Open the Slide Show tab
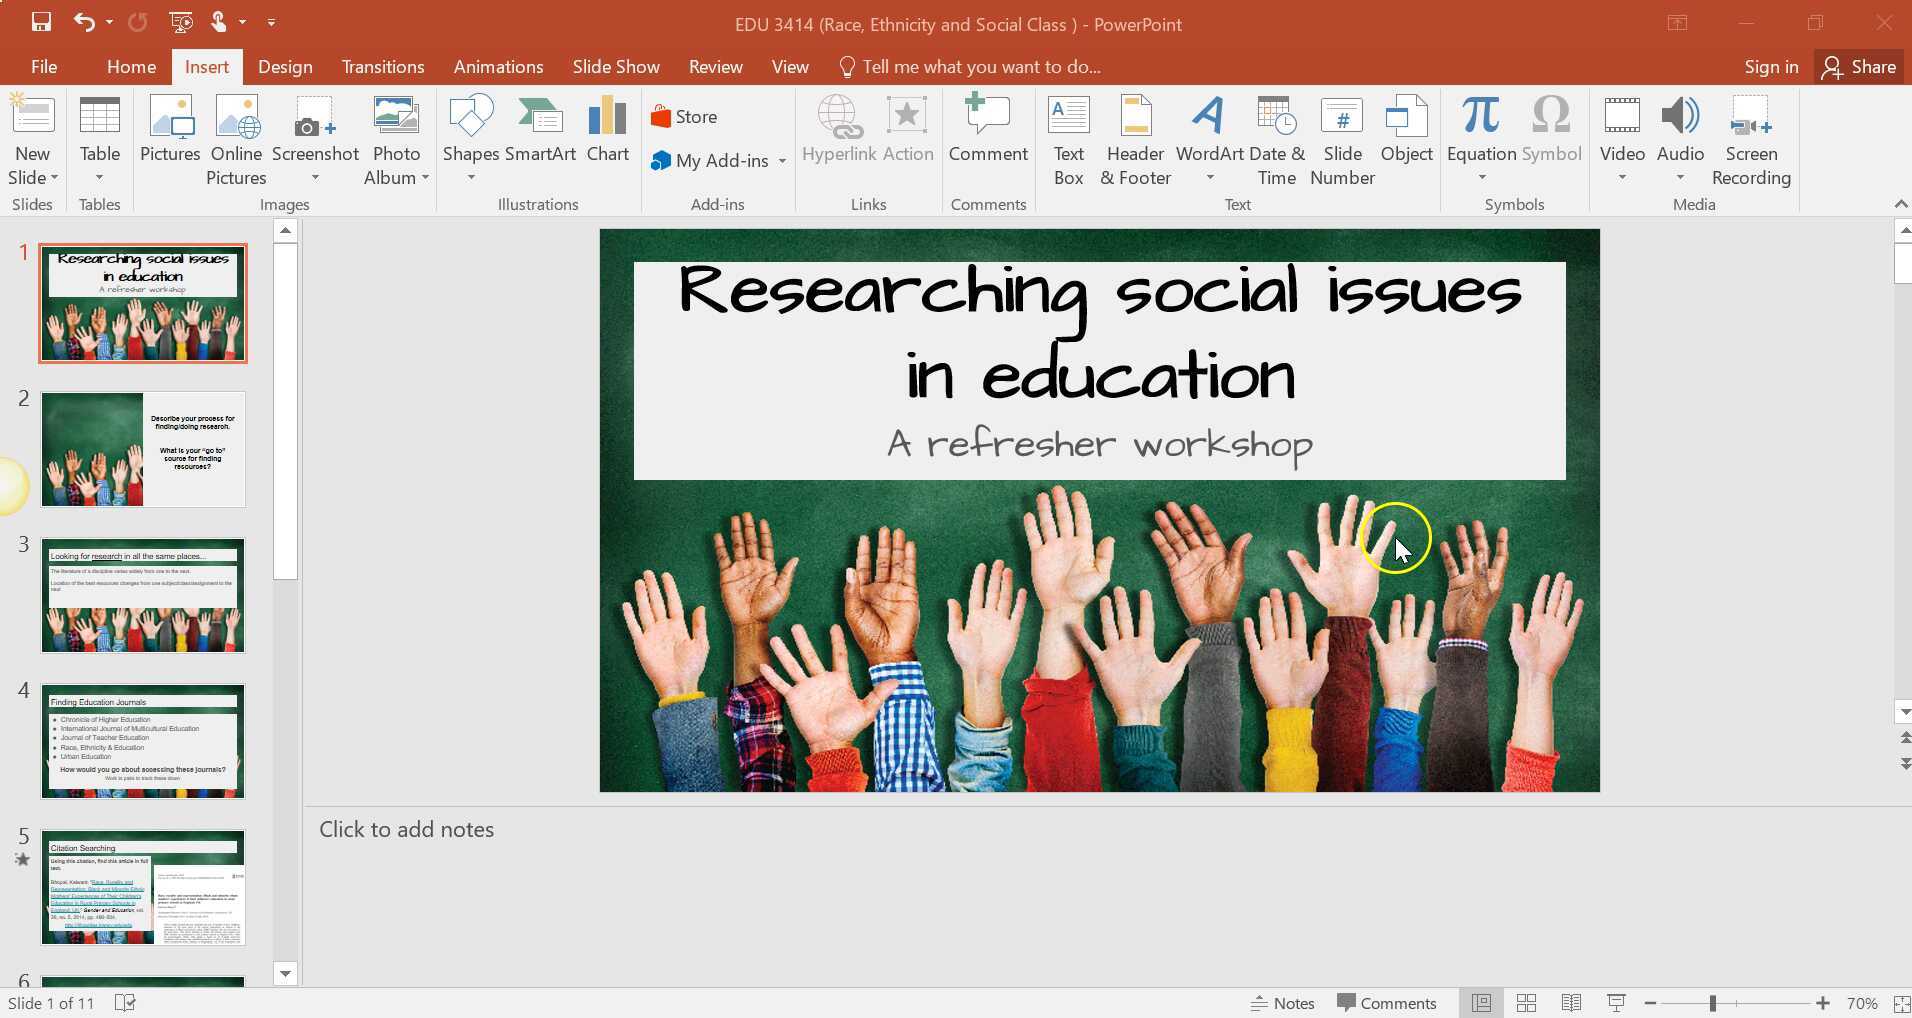Viewport: 1912px width, 1018px height. [x=615, y=66]
